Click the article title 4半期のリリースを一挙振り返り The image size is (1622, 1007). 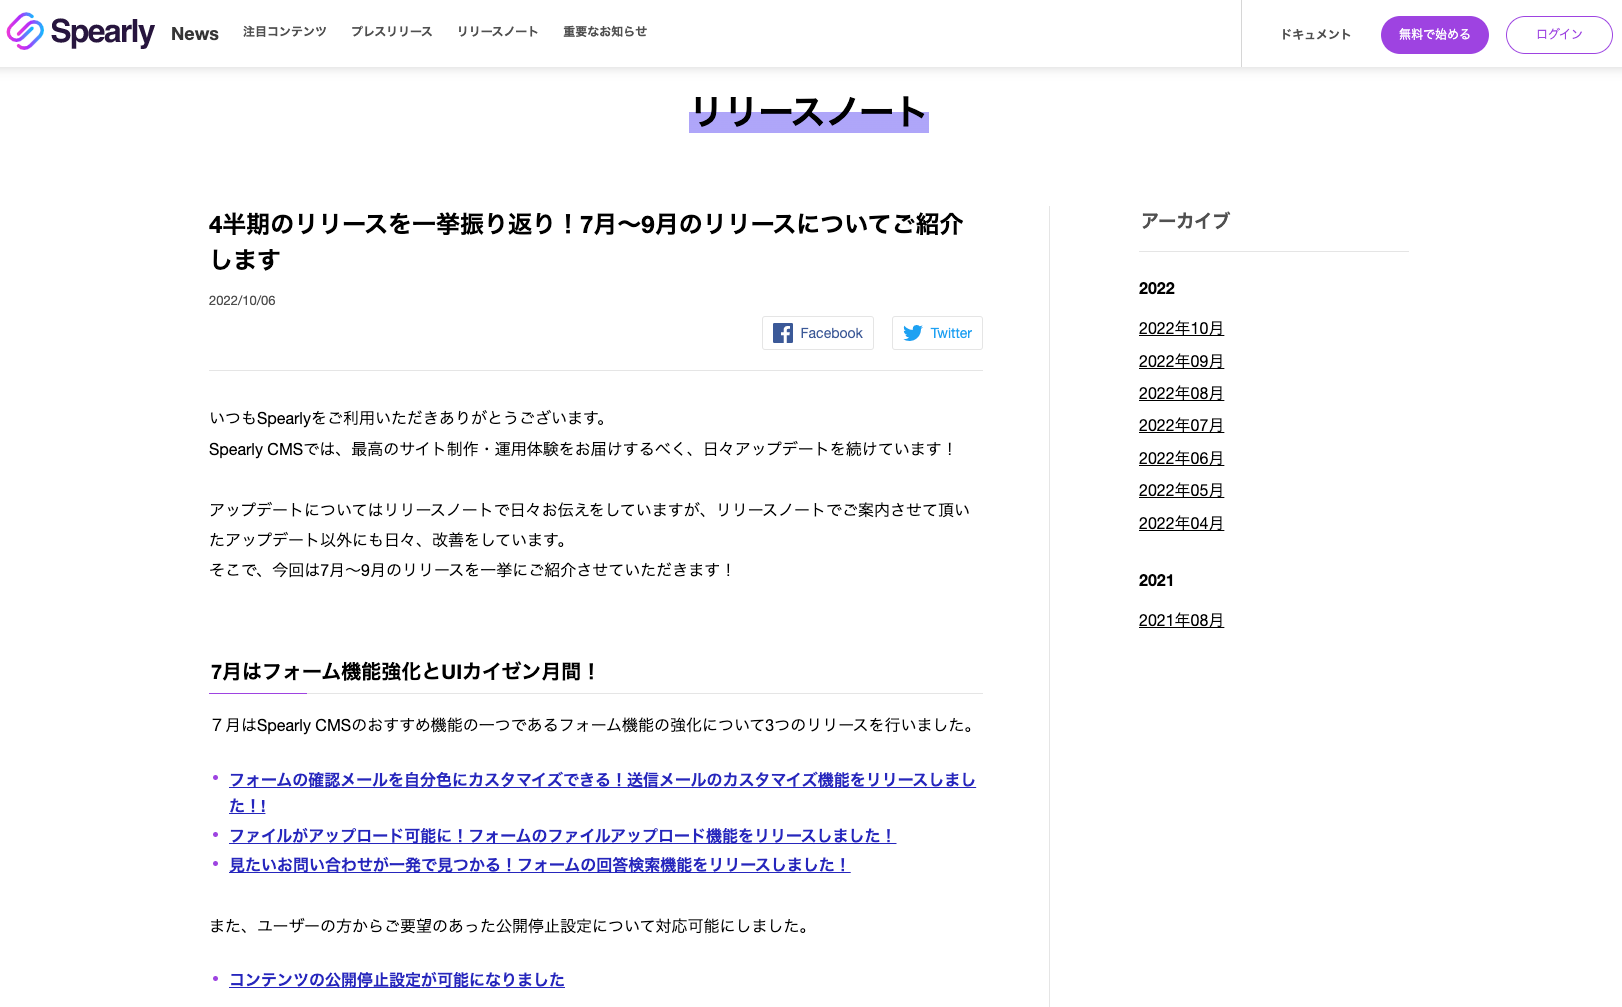tap(586, 242)
